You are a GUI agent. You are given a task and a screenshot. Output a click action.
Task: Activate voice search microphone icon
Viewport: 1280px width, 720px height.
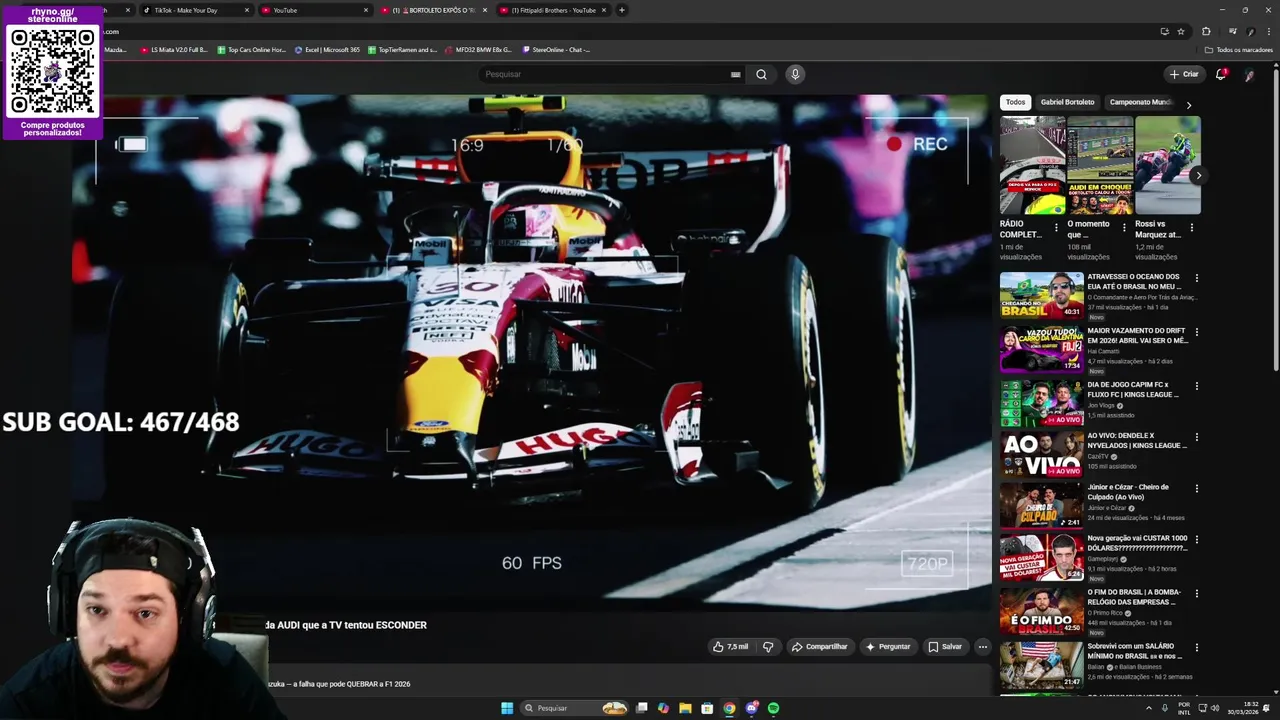(x=795, y=74)
